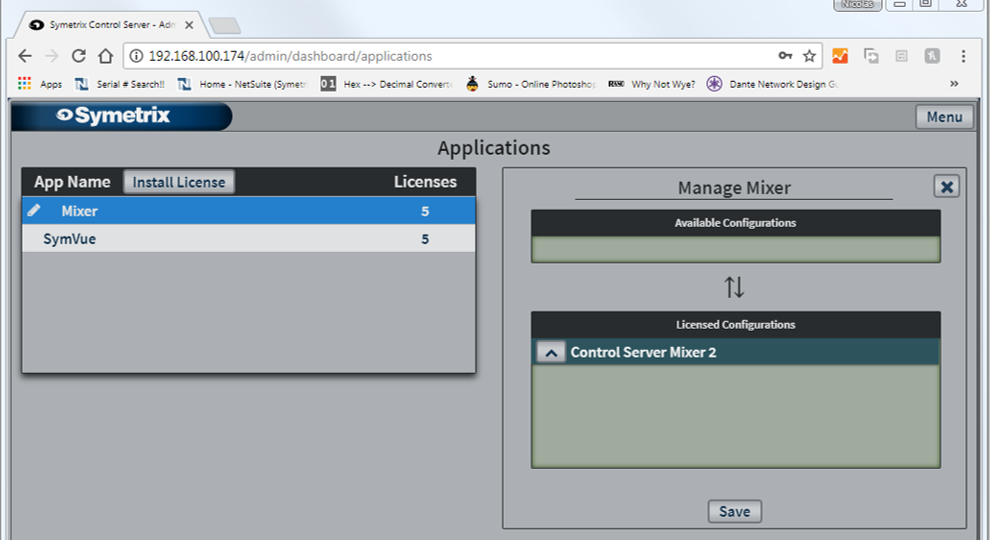Close the Manage Mixer panel

pos(946,186)
